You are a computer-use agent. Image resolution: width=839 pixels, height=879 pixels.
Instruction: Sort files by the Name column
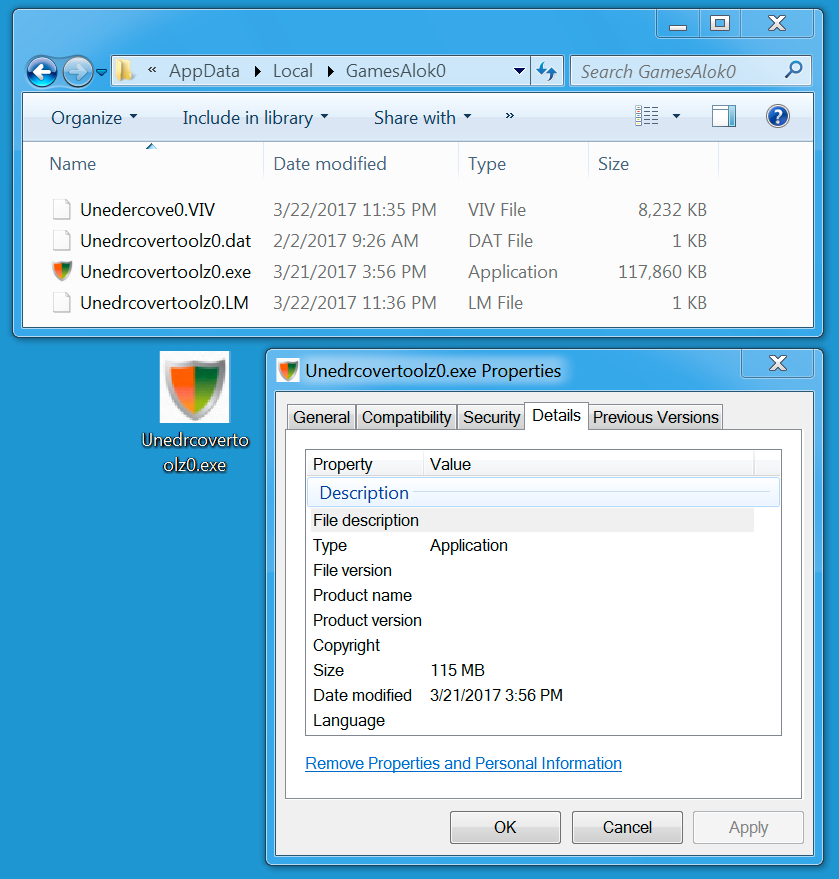73,164
